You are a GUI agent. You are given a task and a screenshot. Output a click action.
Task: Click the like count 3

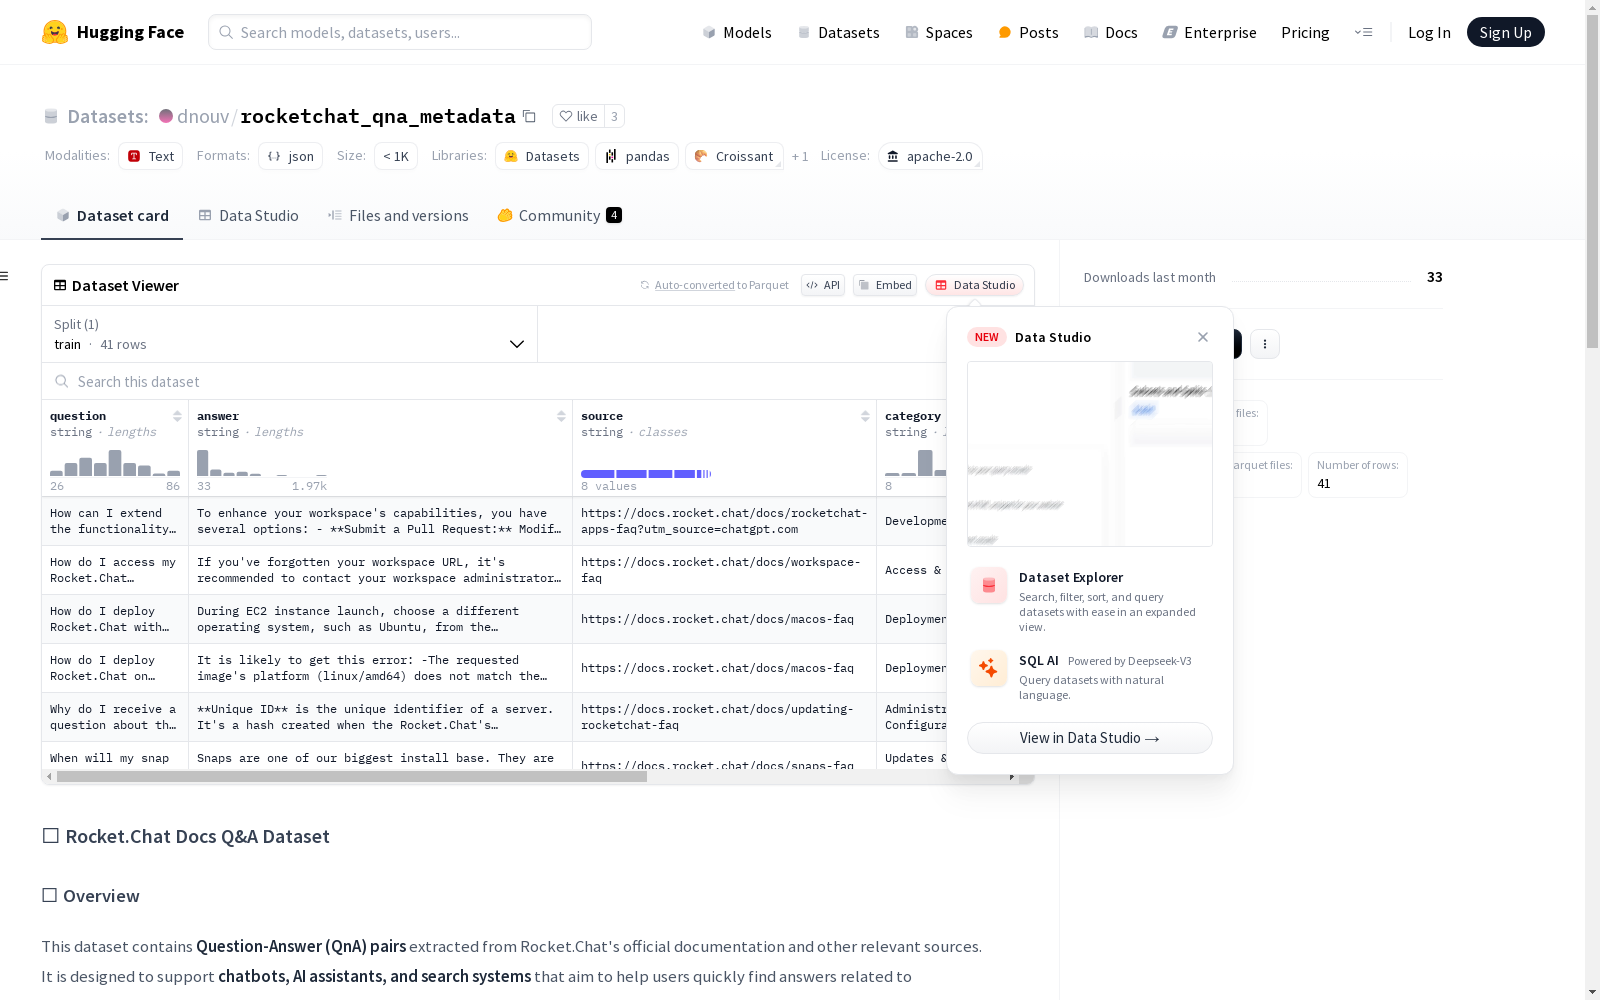coord(614,116)
